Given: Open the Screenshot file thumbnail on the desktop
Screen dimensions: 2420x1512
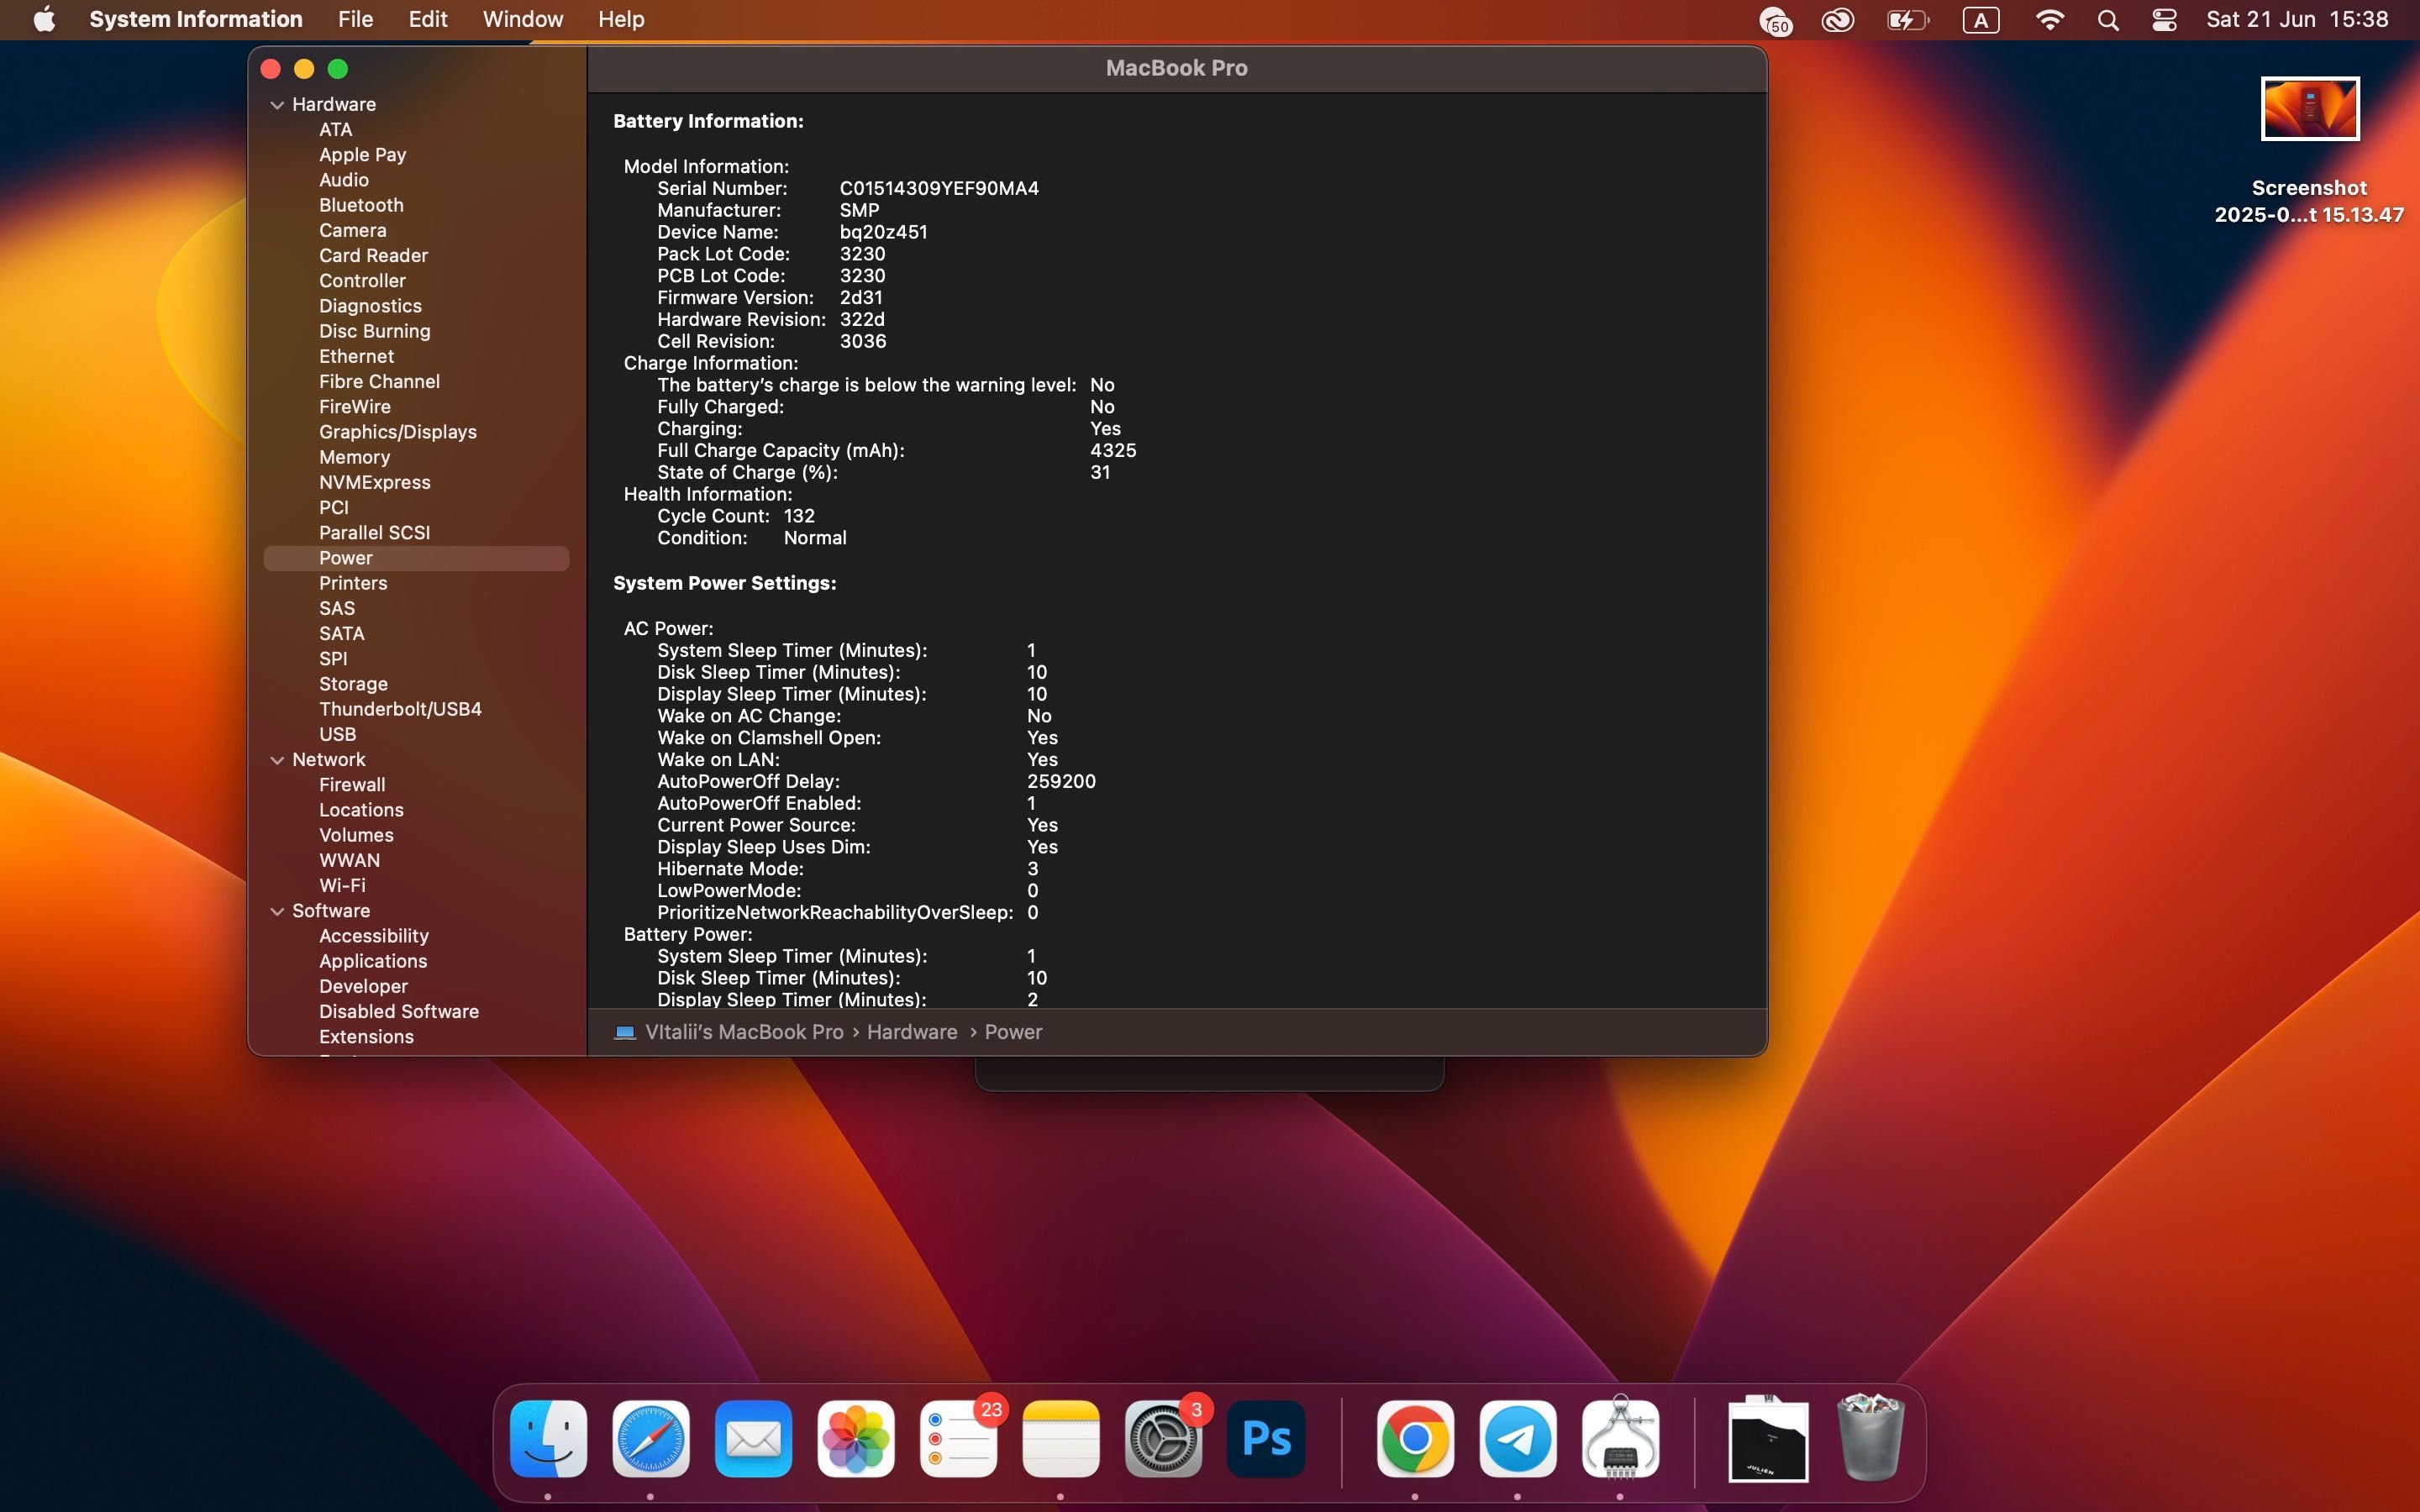Looking at the screenshot, I should [2309, 109].
